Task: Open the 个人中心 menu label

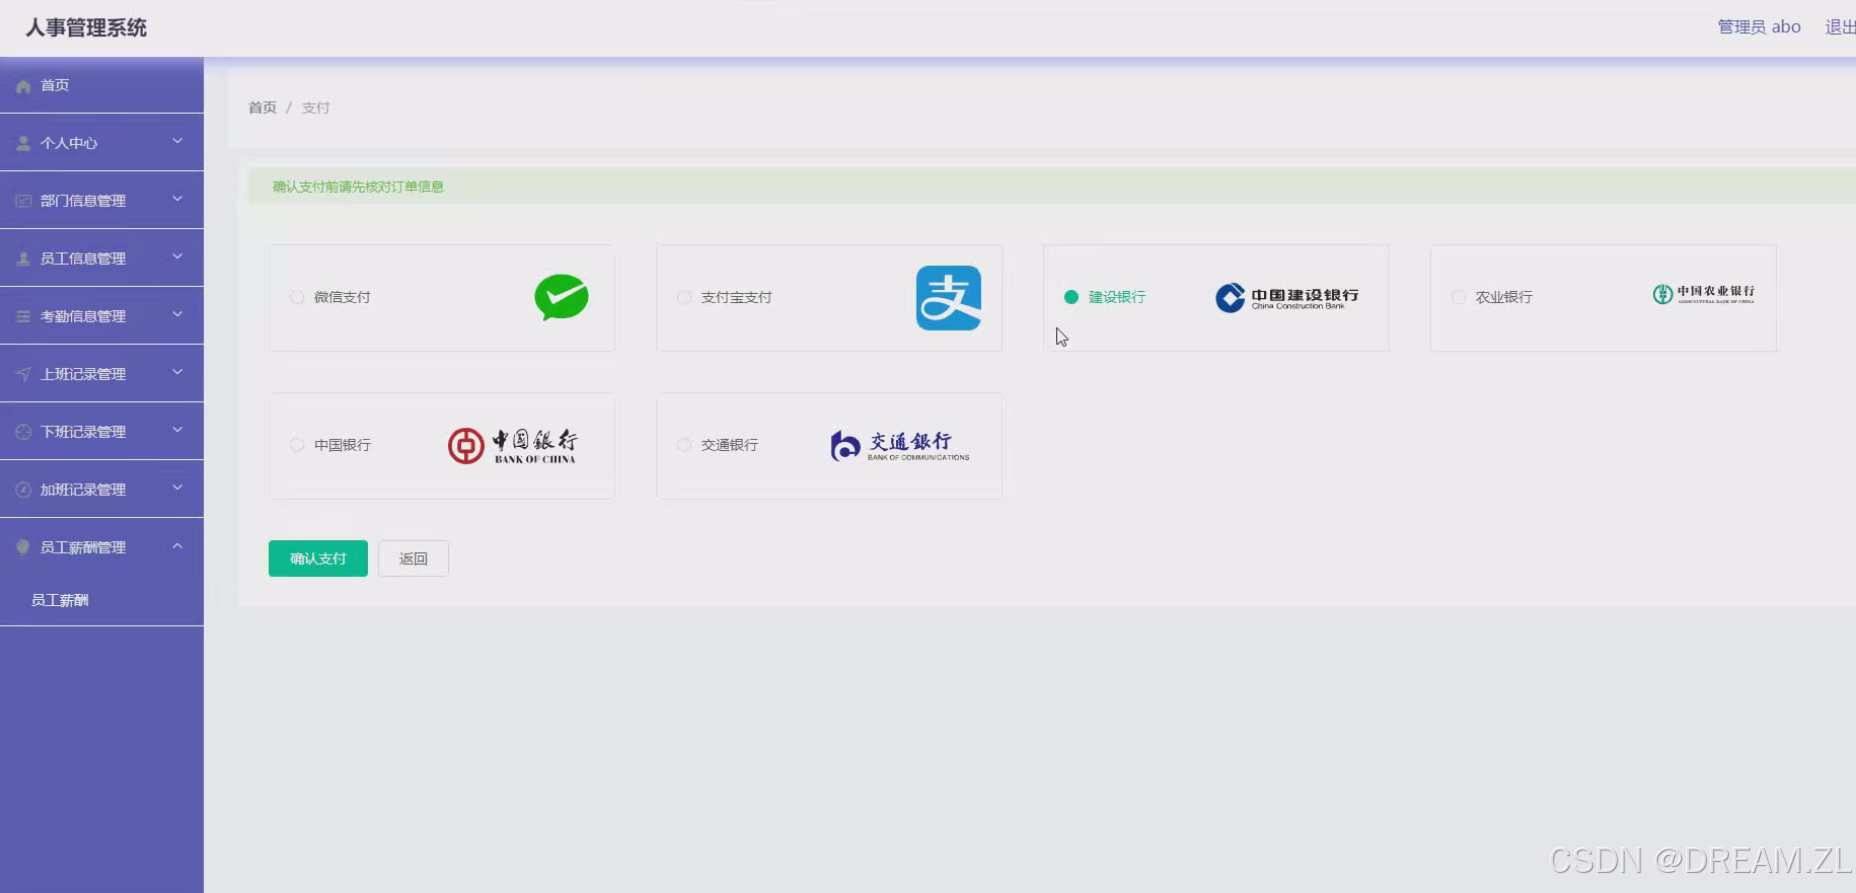Action: pyautogui.click(x=69, y=144)
